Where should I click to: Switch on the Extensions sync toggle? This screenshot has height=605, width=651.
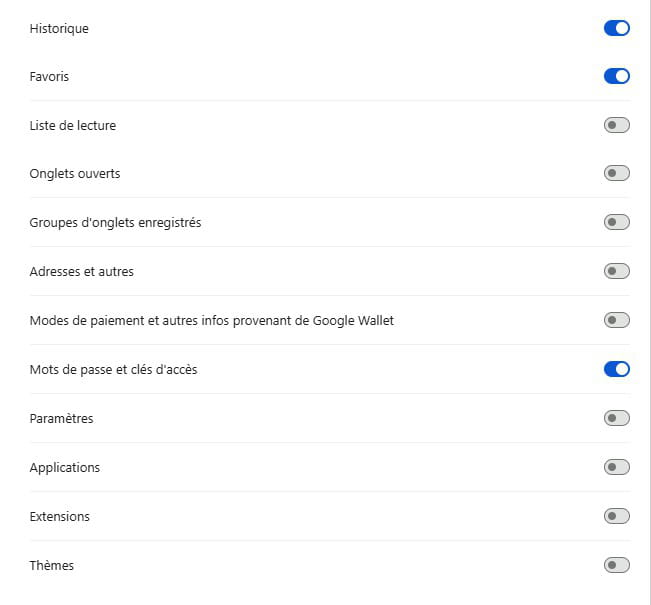tap(616, 516)
